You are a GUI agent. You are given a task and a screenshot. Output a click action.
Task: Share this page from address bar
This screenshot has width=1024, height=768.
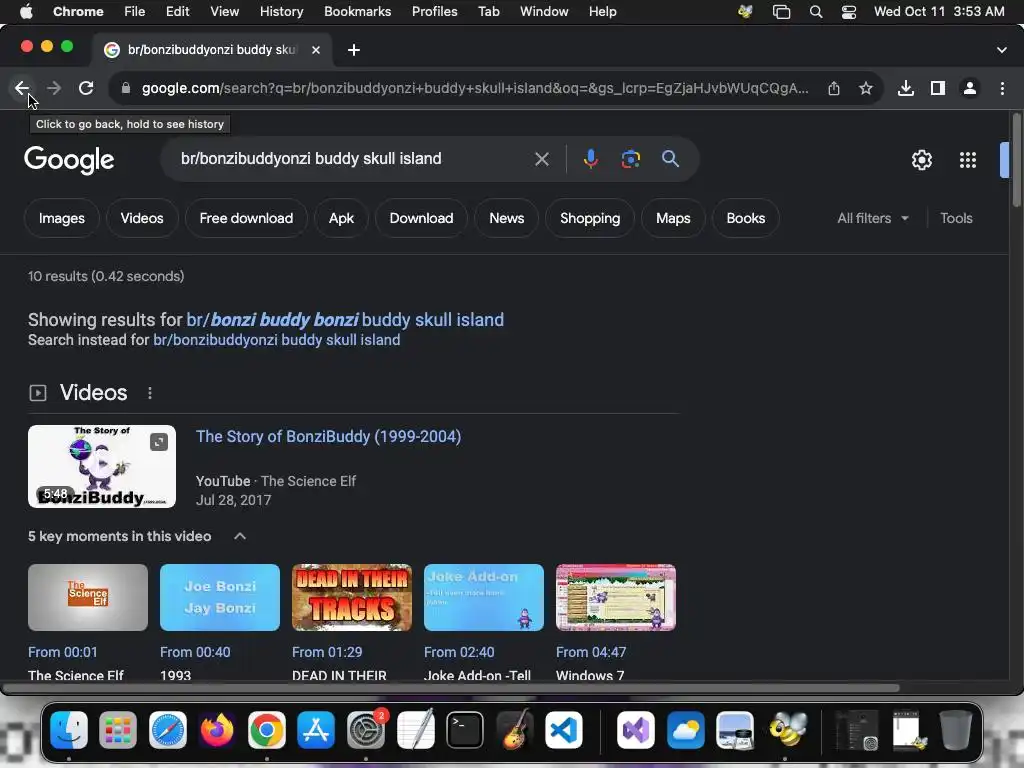[834, 88]
